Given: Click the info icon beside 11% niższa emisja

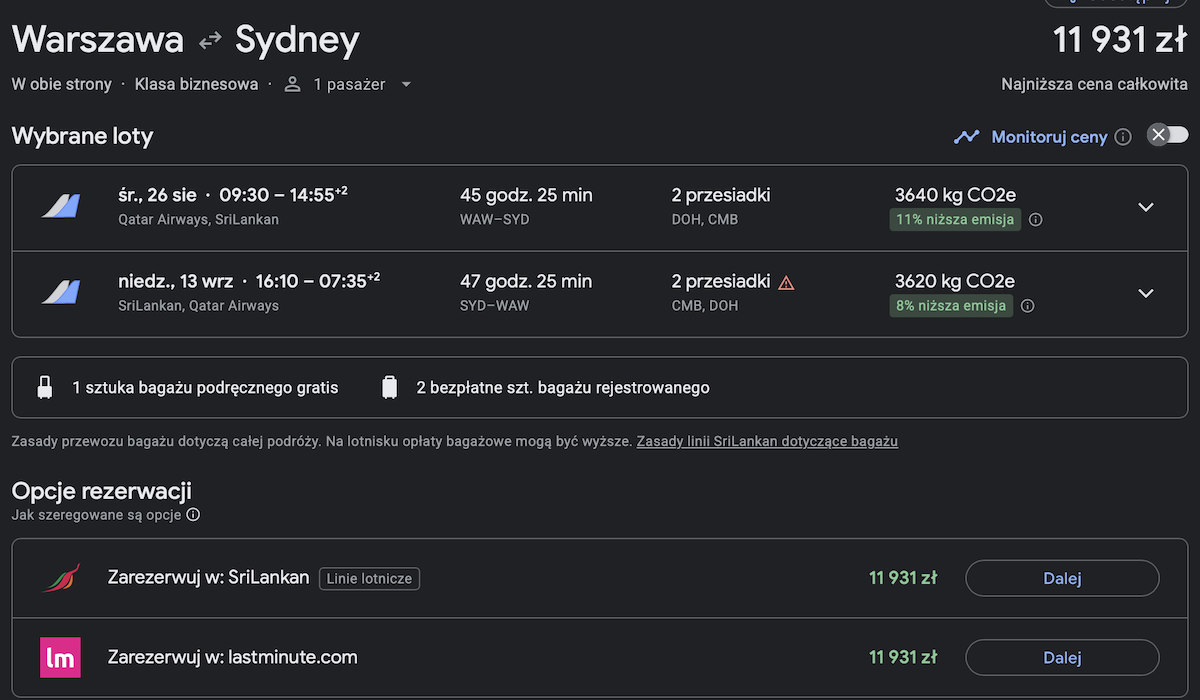Looking at the screenshot, I should point(1036,220).
